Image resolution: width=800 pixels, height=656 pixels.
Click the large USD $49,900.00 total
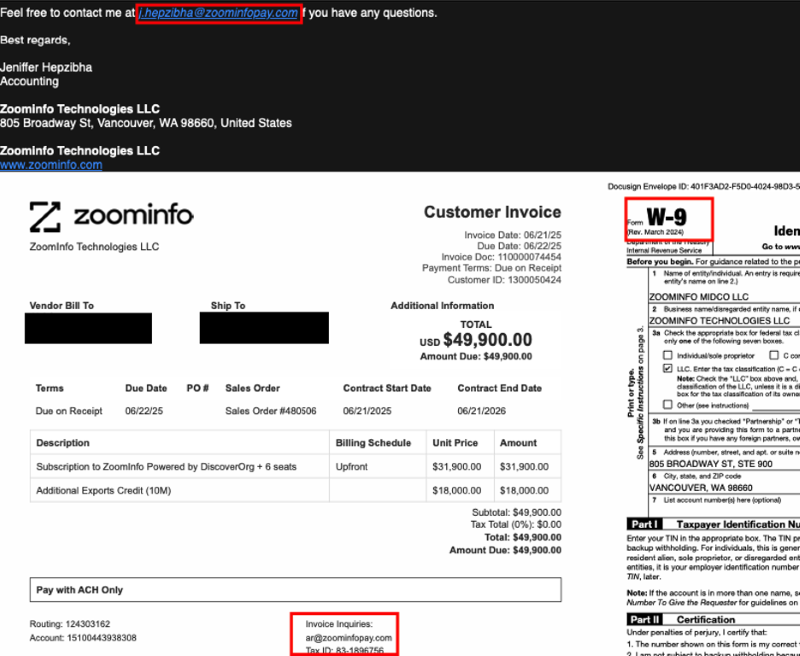(476, 340)
